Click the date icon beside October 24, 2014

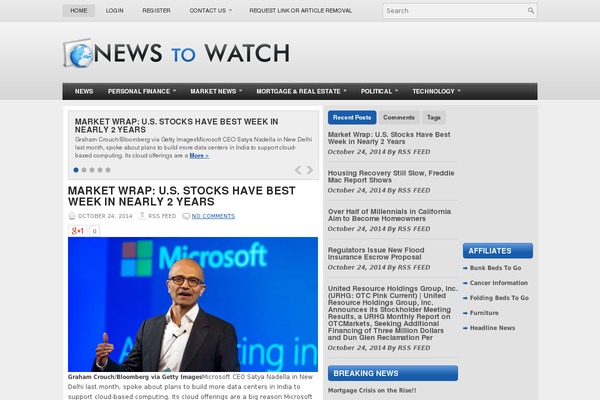click(x=72, y=216)
